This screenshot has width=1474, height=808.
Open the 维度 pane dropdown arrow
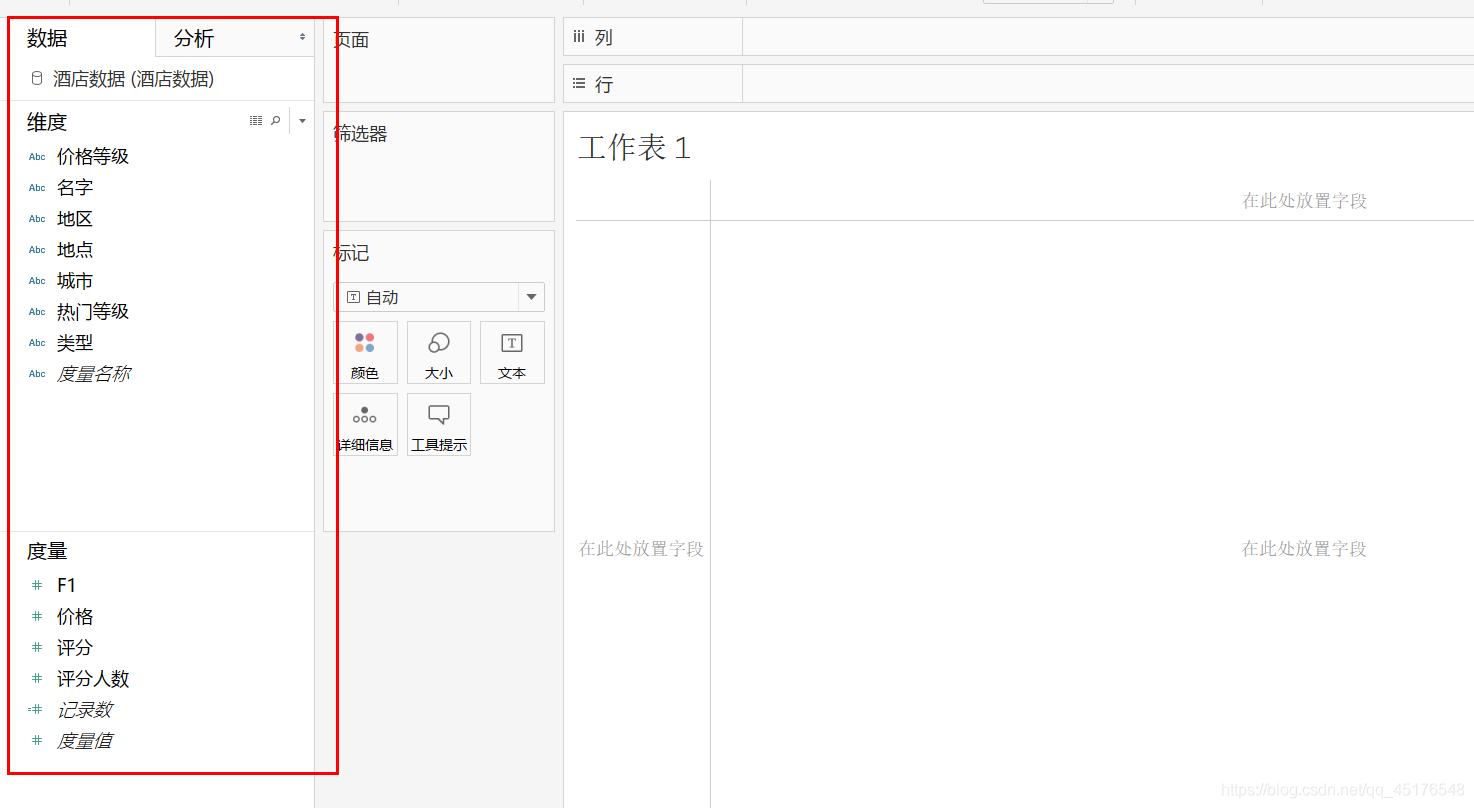[302, 121]
